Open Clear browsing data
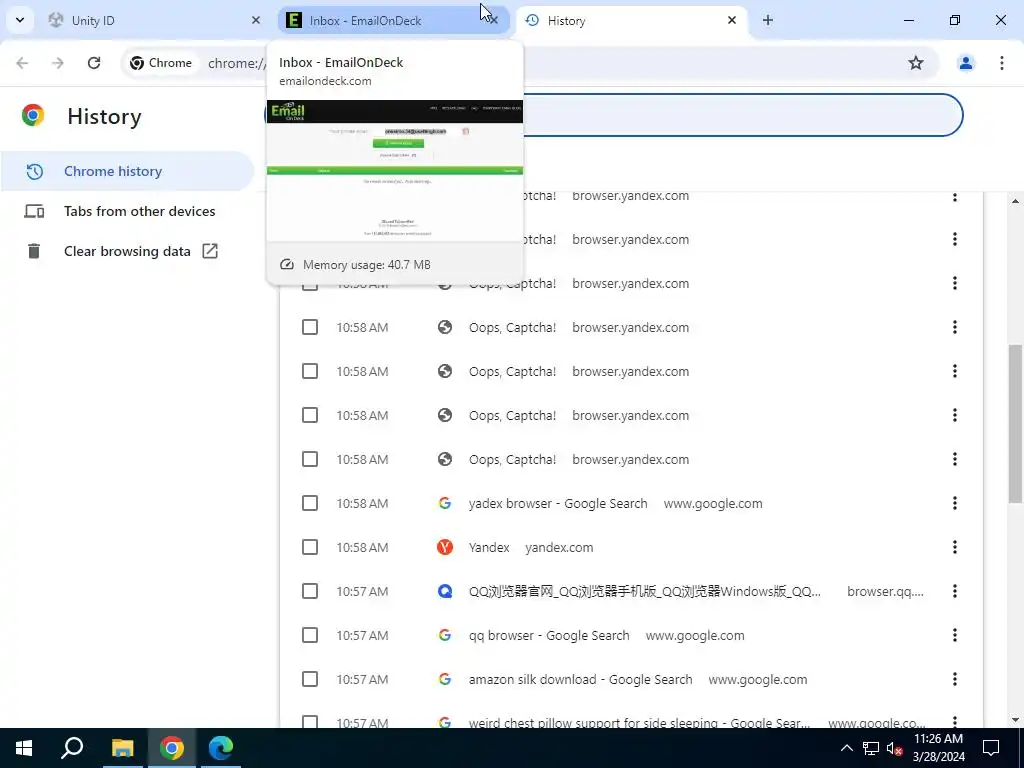 pyautogui.click(x=127, y=251)
